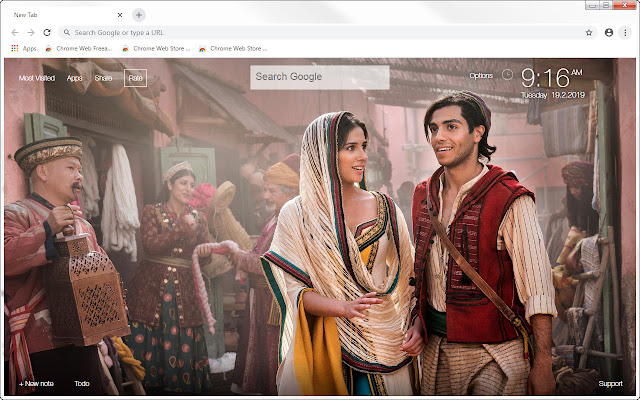Reload the page with the refresh icon
640x400 pixels.
(47, 32)
